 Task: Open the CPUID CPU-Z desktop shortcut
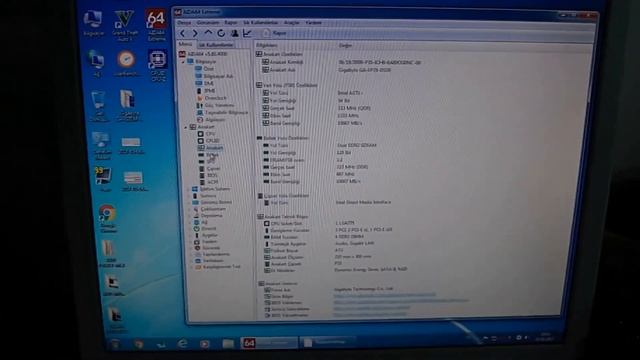(158, 65)
